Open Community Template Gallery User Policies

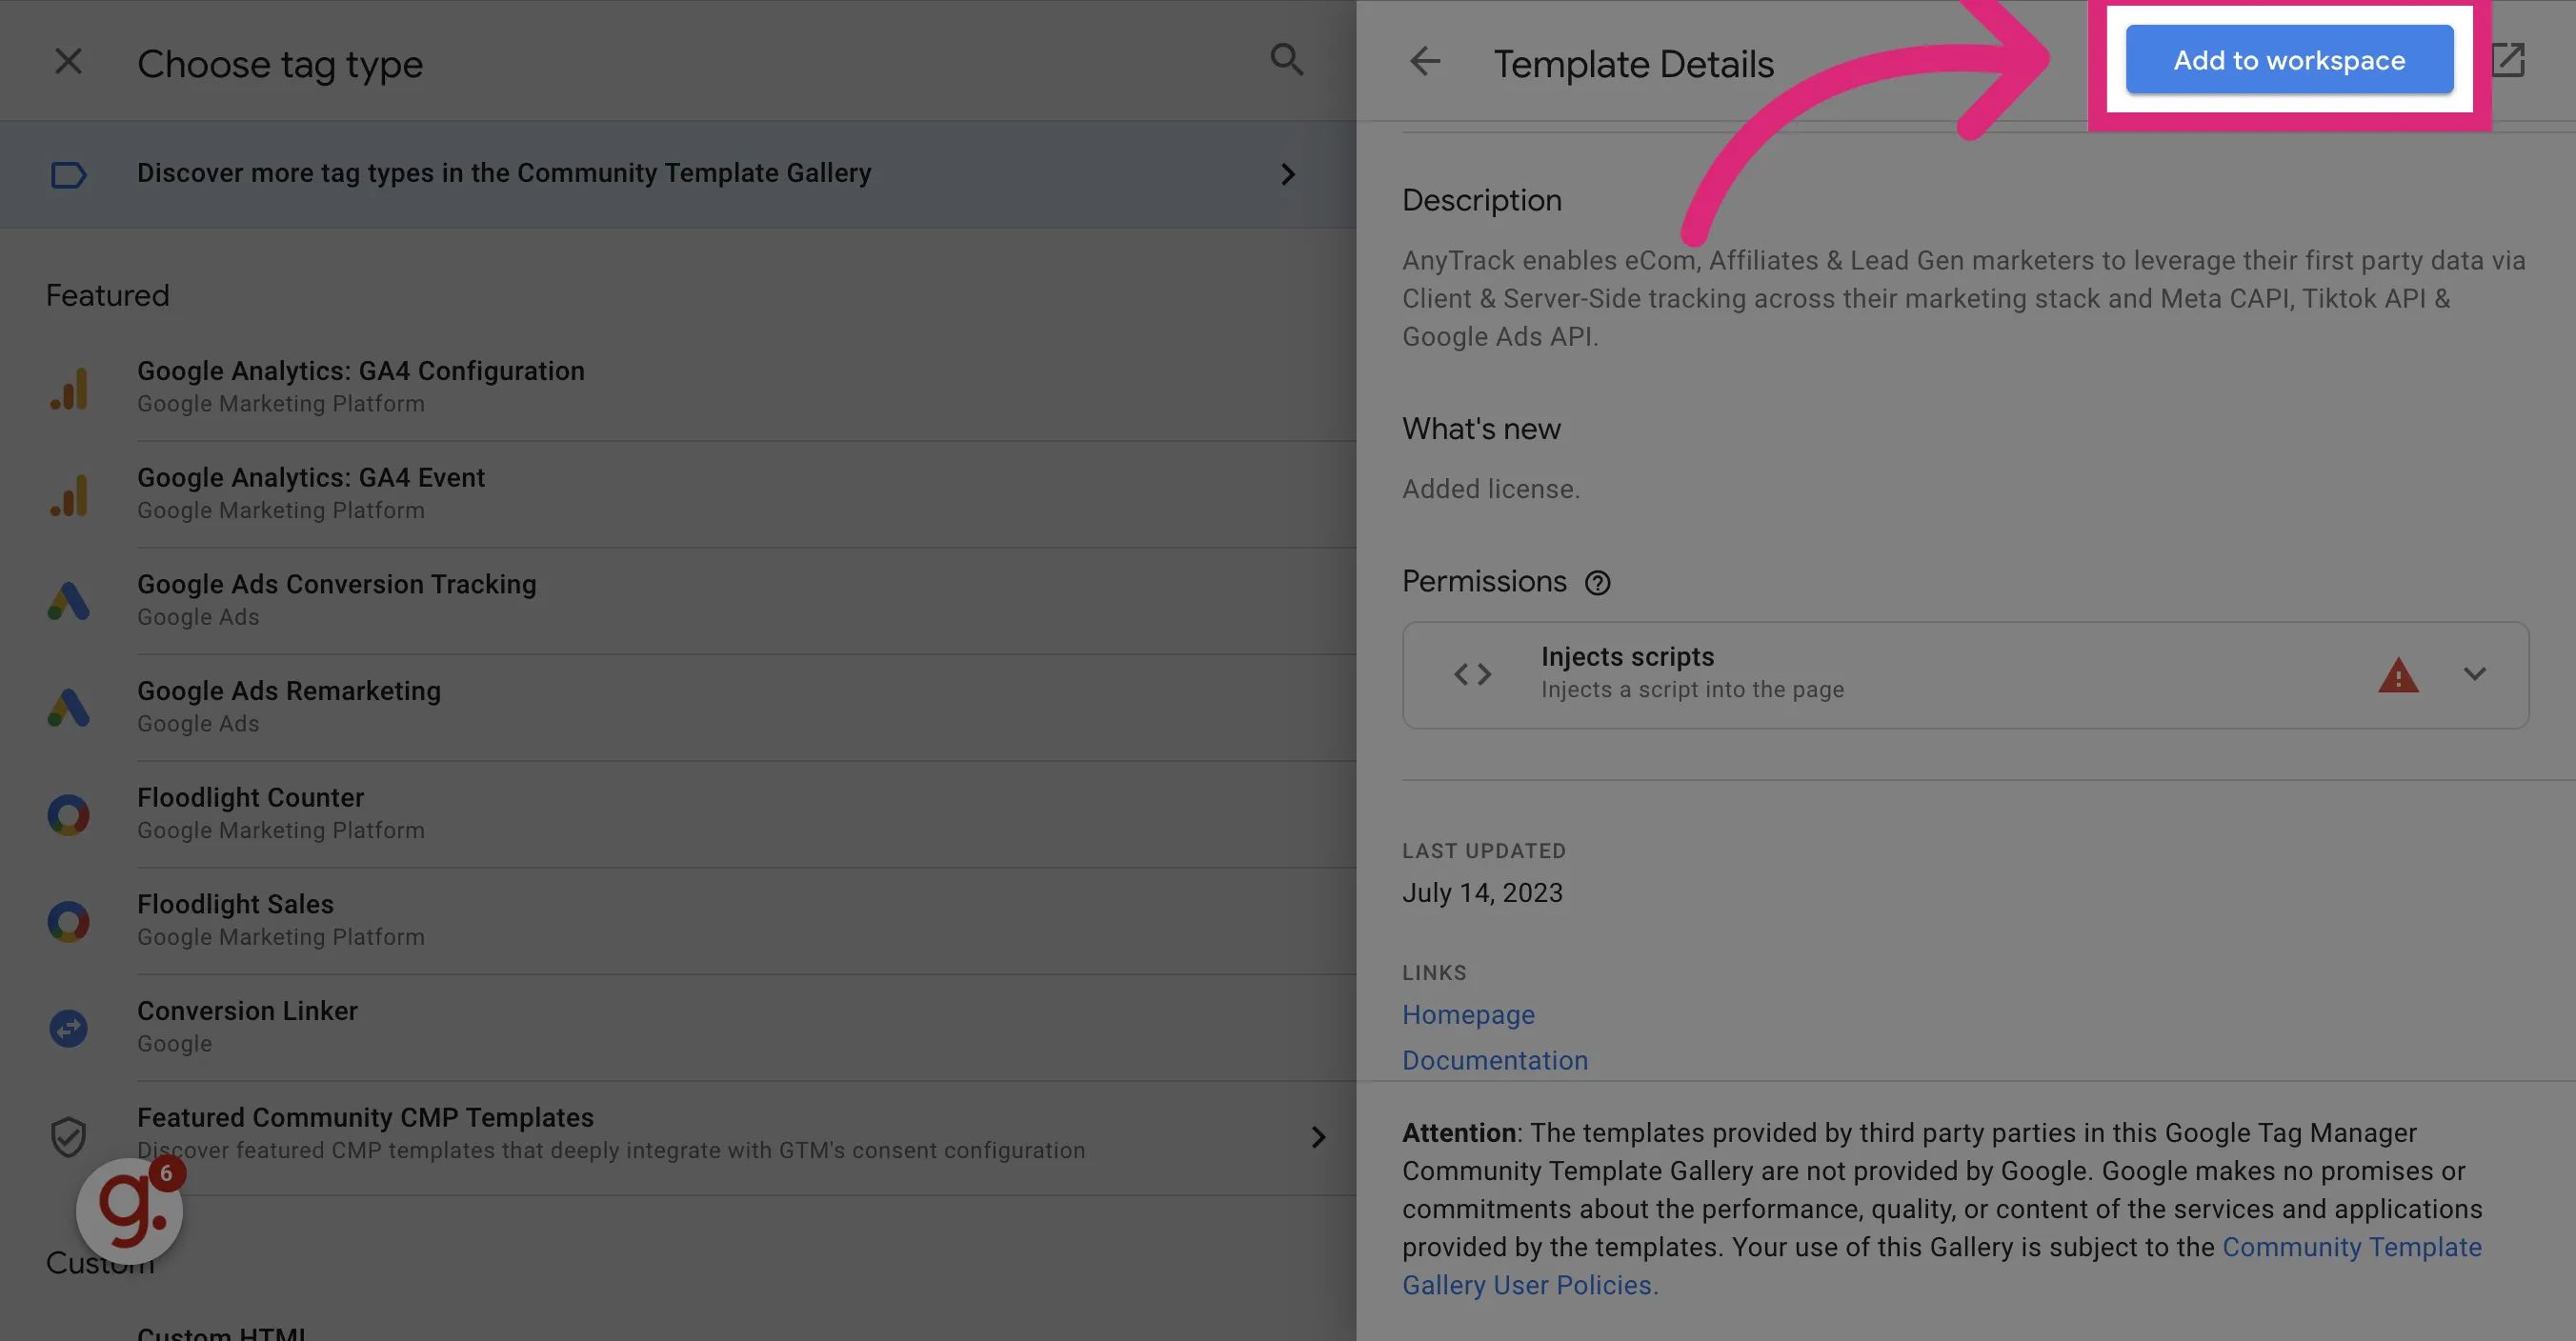pos(1942,1266)
